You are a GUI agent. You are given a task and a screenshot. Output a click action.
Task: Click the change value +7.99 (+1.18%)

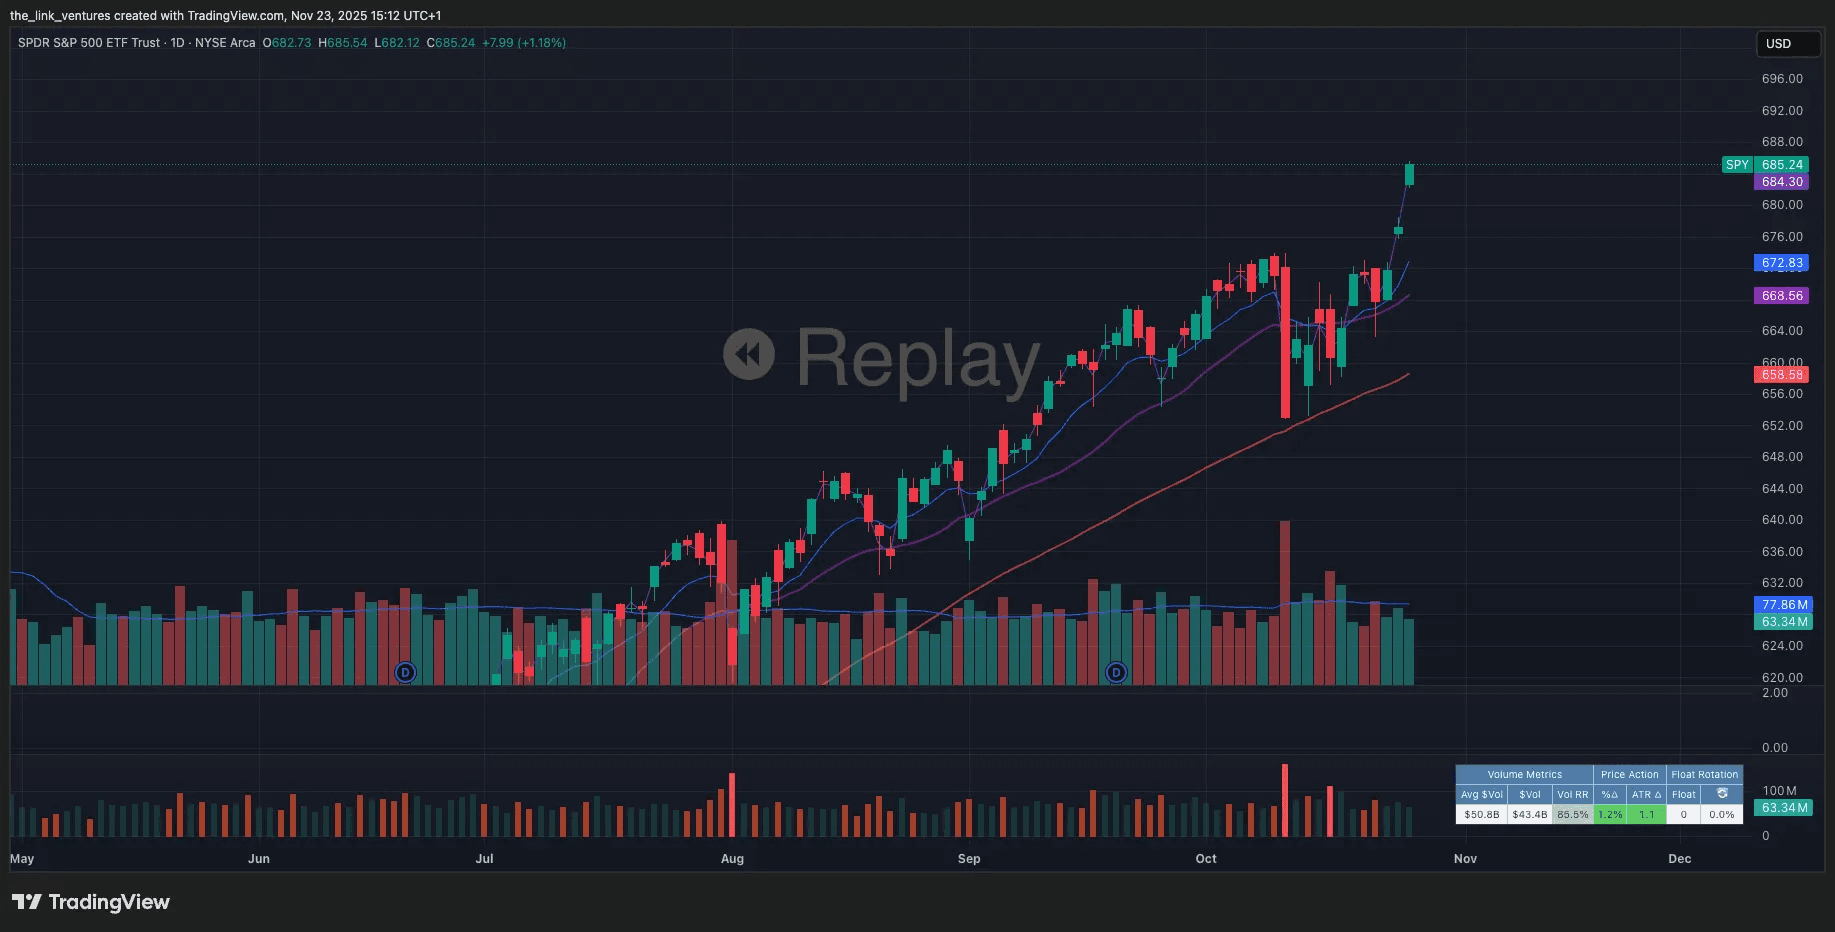pos(524,43)
